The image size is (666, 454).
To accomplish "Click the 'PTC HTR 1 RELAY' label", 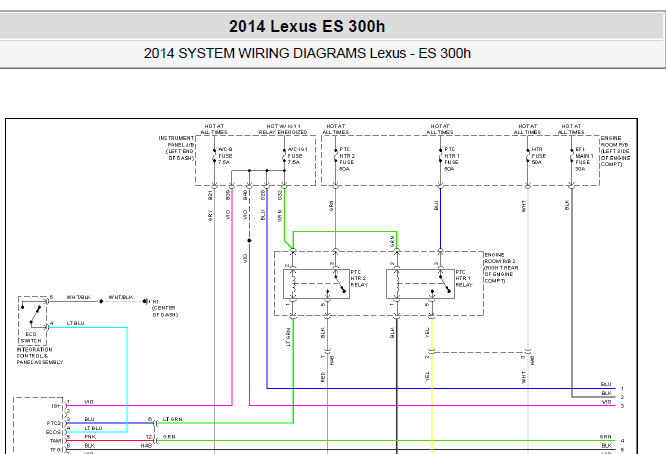I will [x=464, y=279].
